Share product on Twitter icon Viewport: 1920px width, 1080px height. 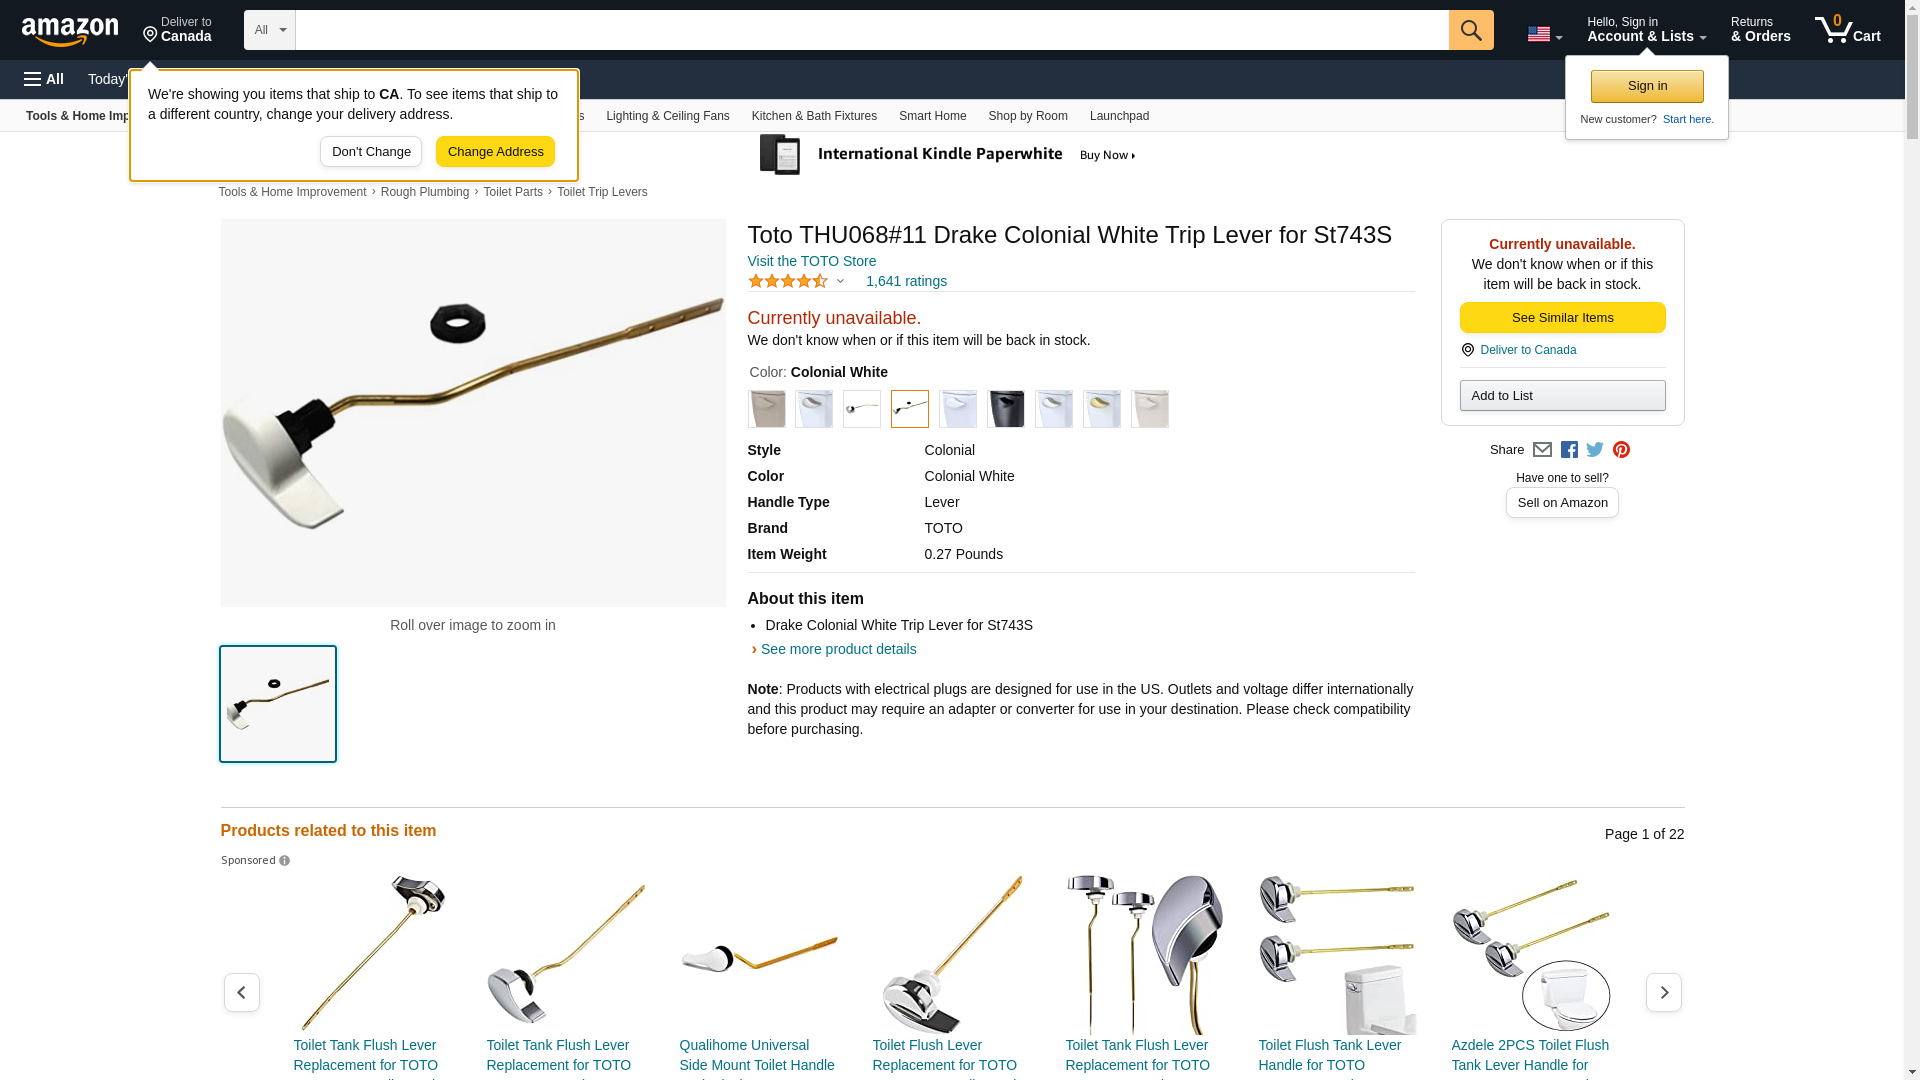(1595, 450)
